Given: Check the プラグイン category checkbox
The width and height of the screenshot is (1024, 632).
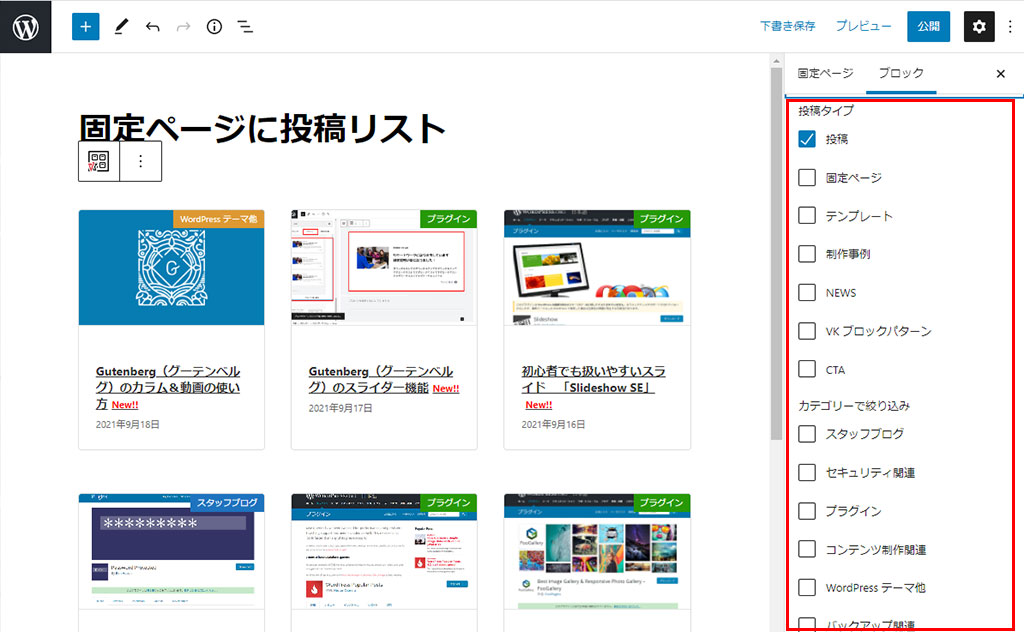Looking at the screenshot, I should click(807, 511).
